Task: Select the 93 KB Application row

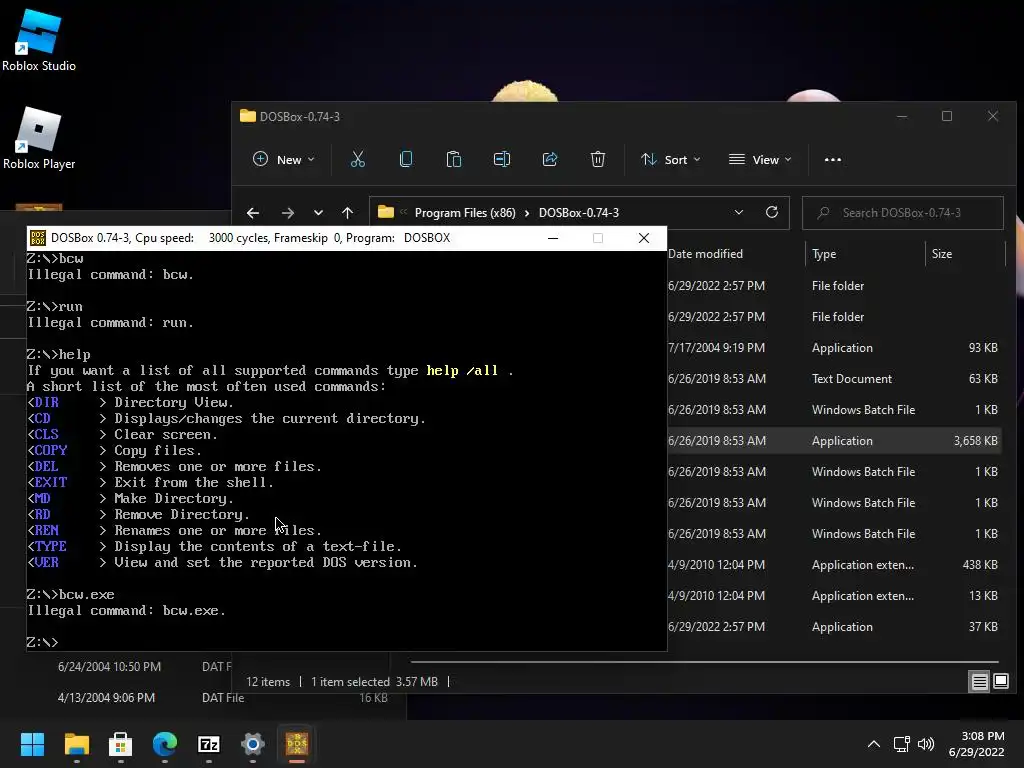Action: coord(836,348)
